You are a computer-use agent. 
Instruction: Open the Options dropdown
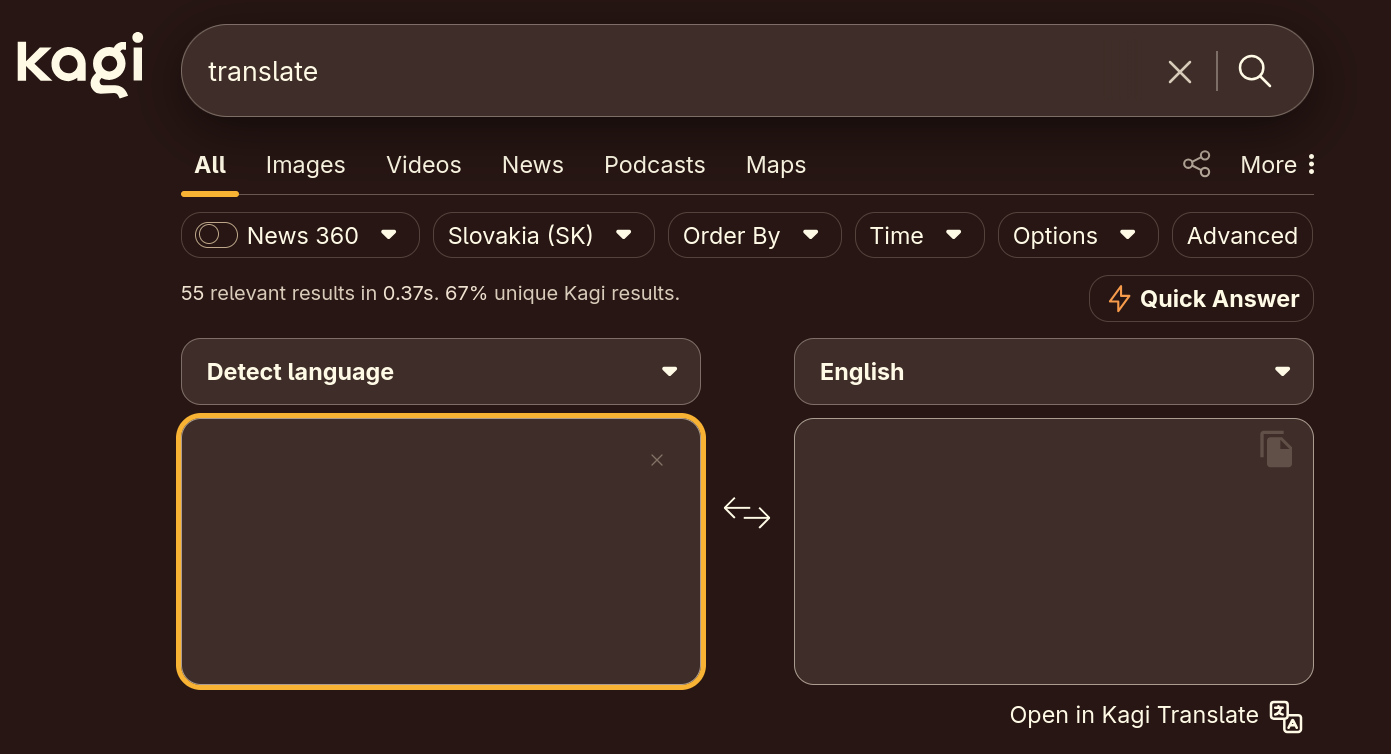(1078, 235)
